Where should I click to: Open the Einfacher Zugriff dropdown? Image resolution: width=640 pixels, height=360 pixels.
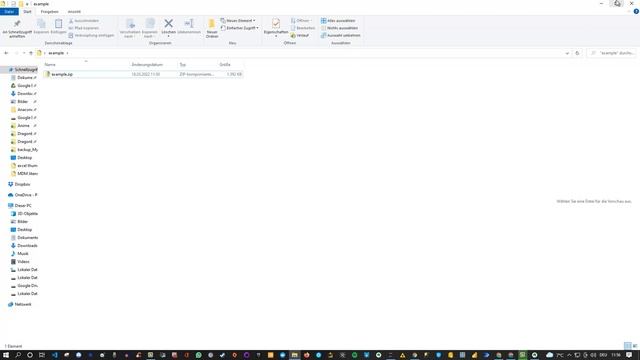click(240, 28)
